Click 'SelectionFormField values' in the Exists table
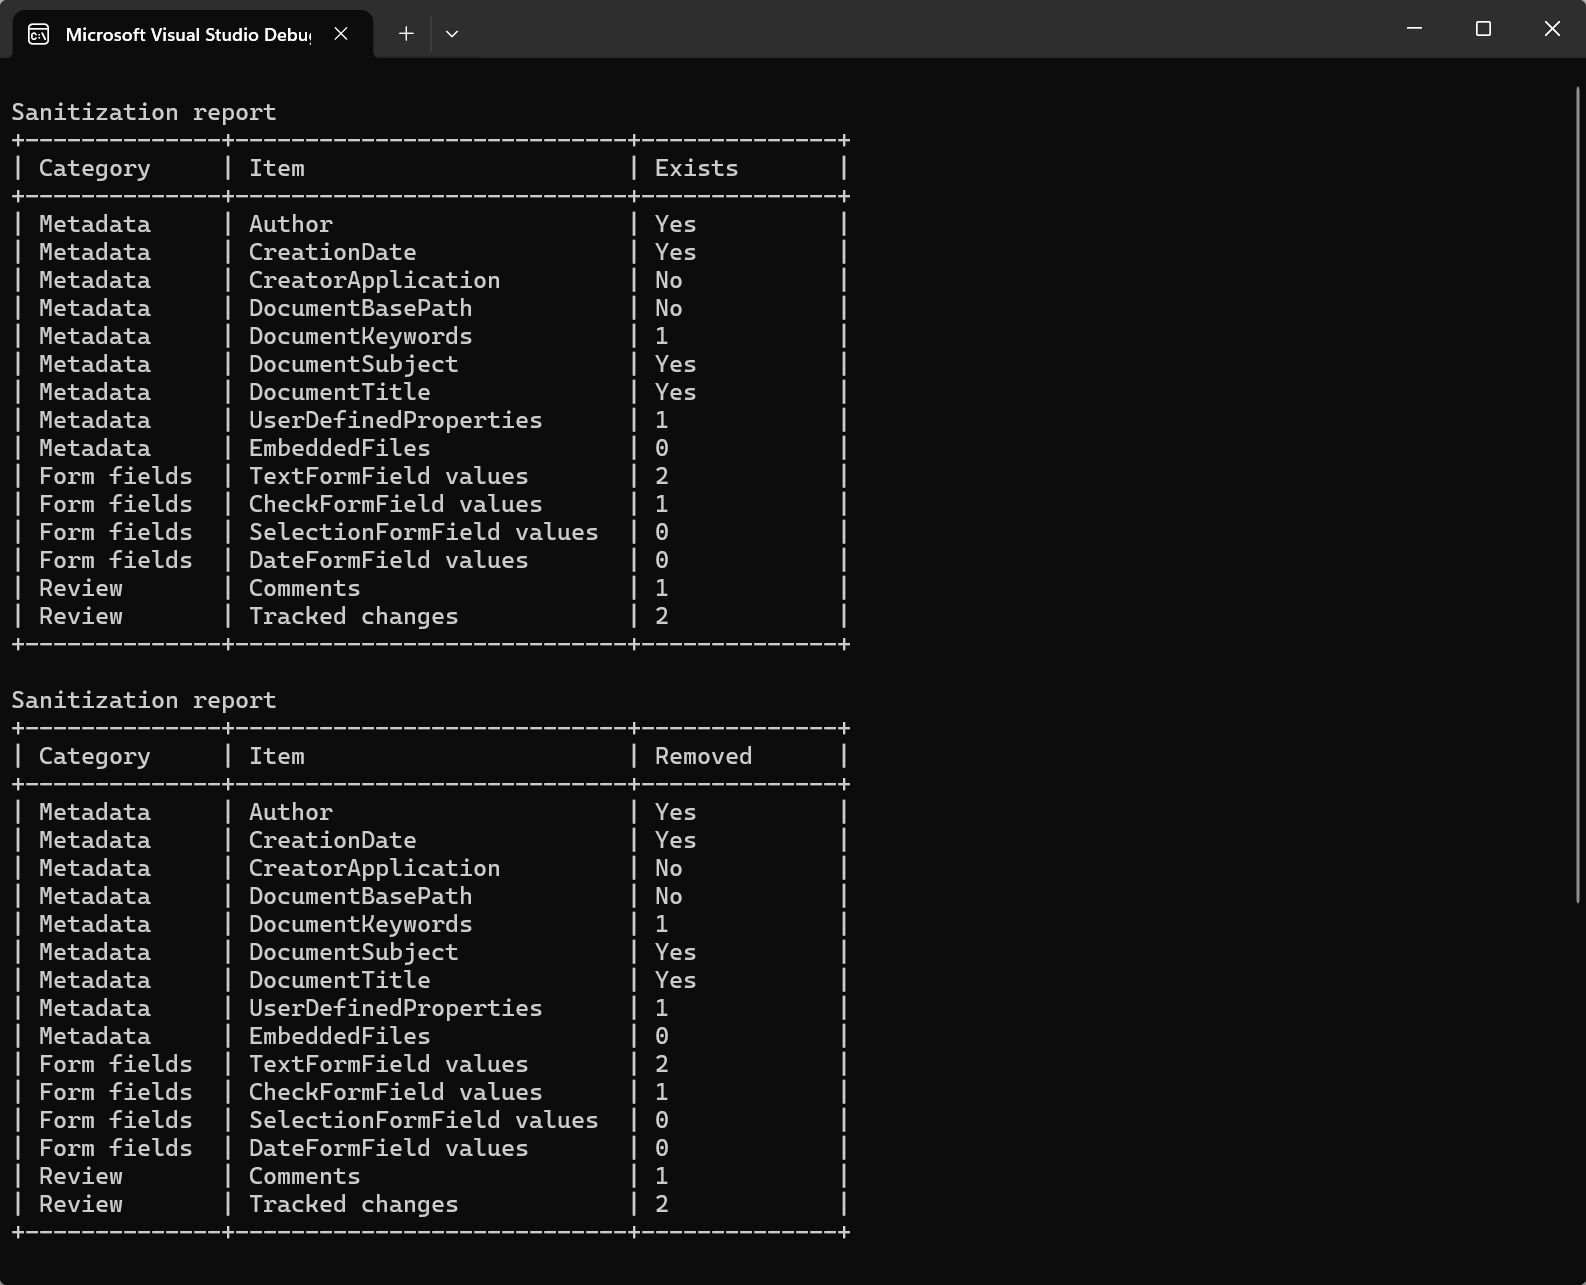This screenshot has width=1586, height=1285. 424,532
